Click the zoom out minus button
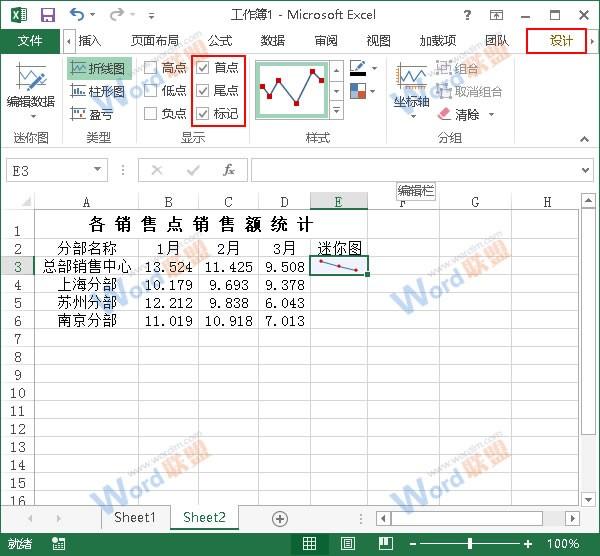This screenshot has height=556, width=600. pyautogui.click(x=412, y=544)
